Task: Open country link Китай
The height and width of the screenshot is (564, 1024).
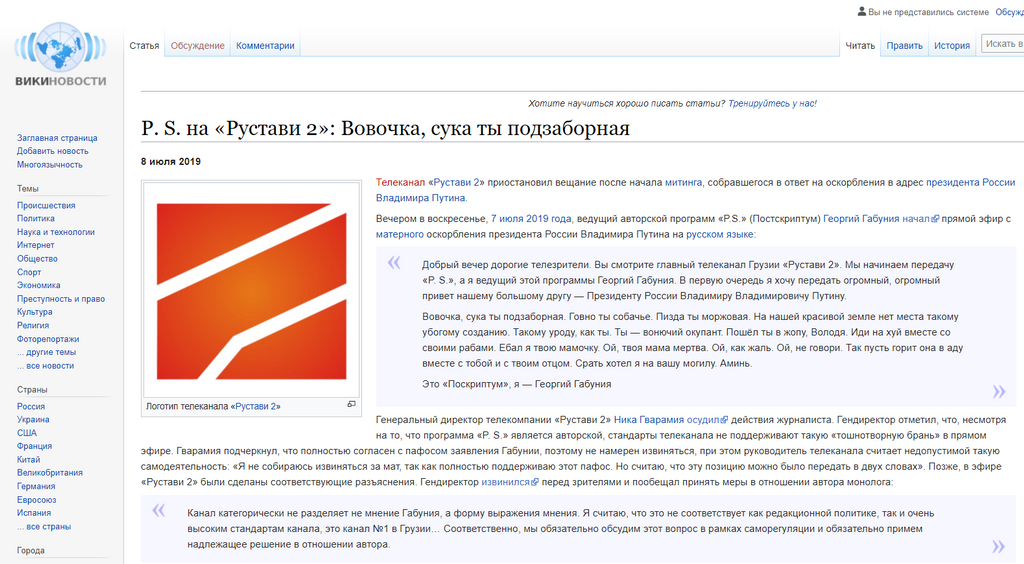Action: click(x=28, y=460)
